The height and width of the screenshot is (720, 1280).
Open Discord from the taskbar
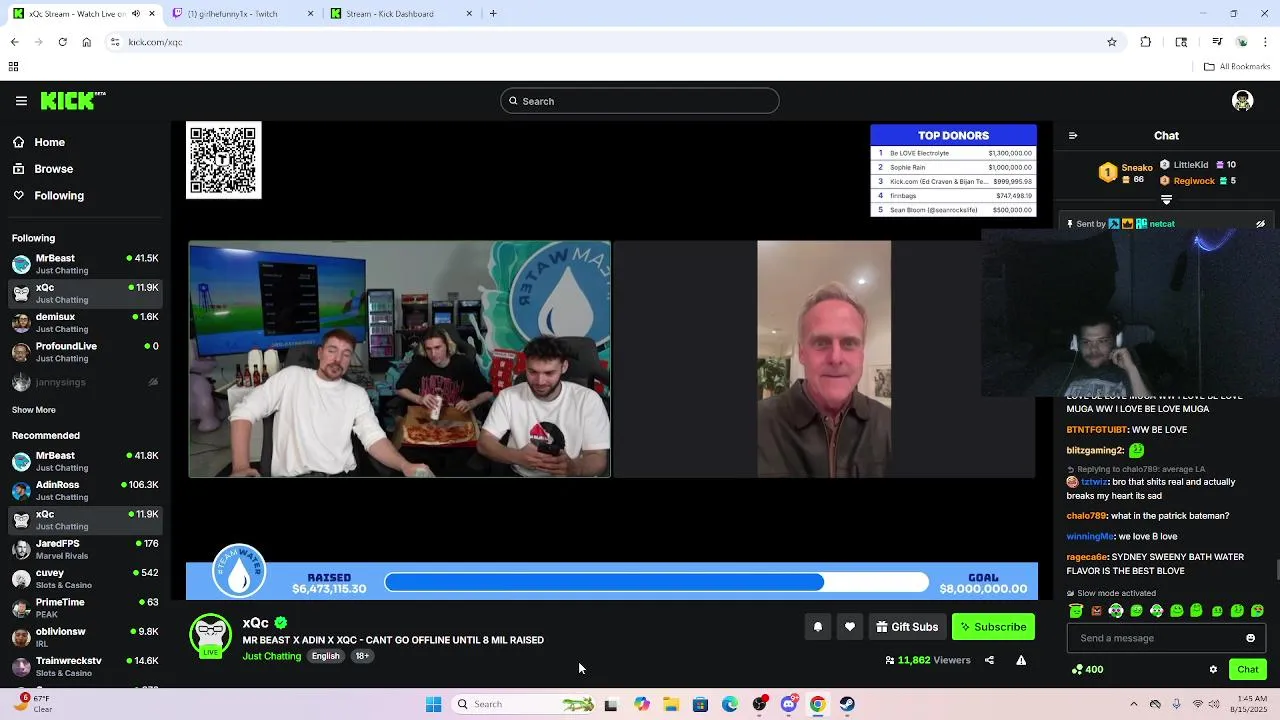click(789, 704)
